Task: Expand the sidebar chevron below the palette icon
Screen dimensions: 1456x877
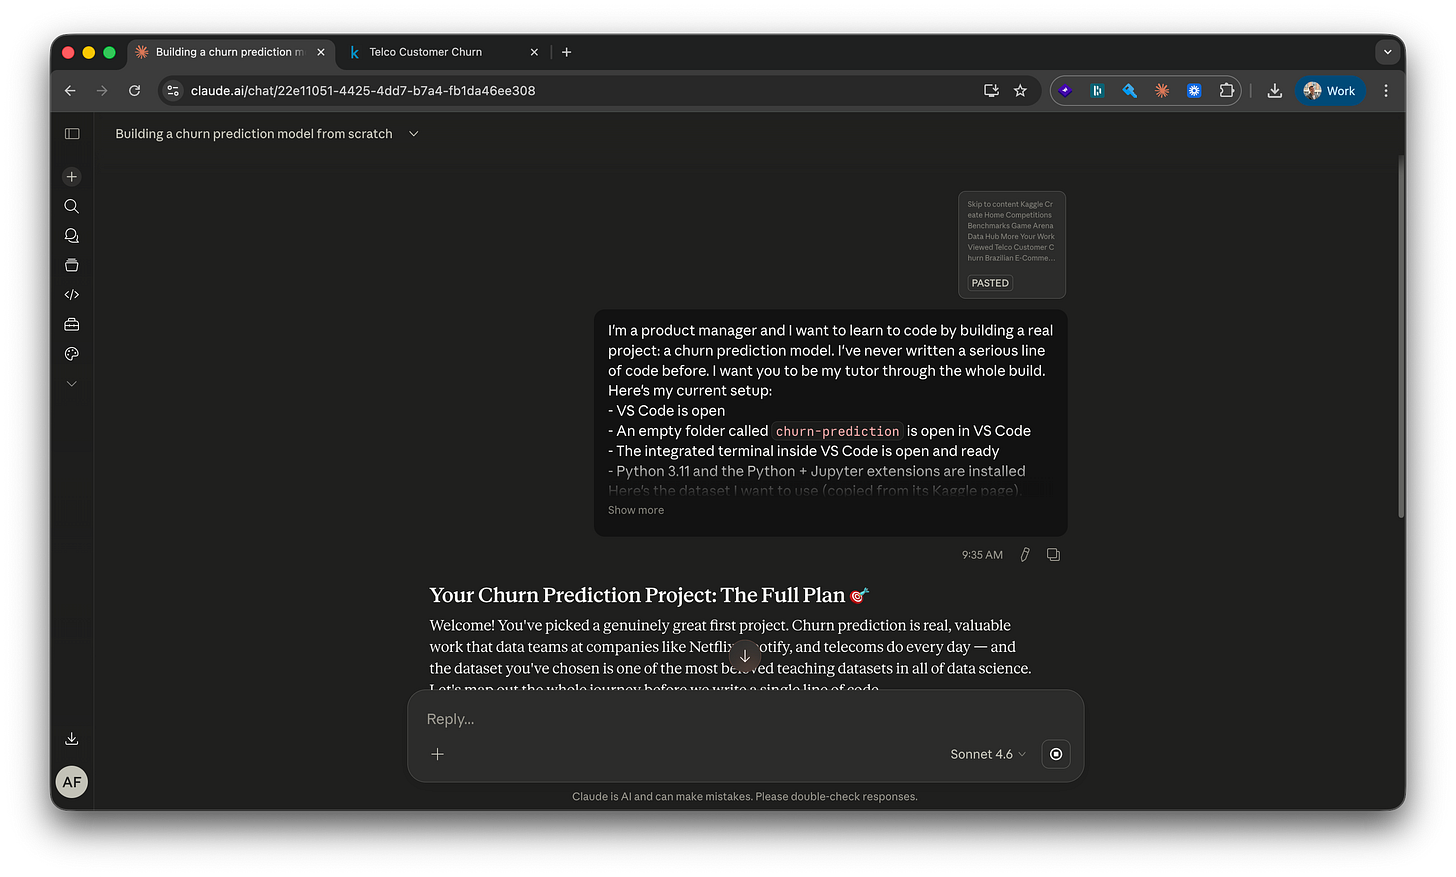Action: (71, 383)
